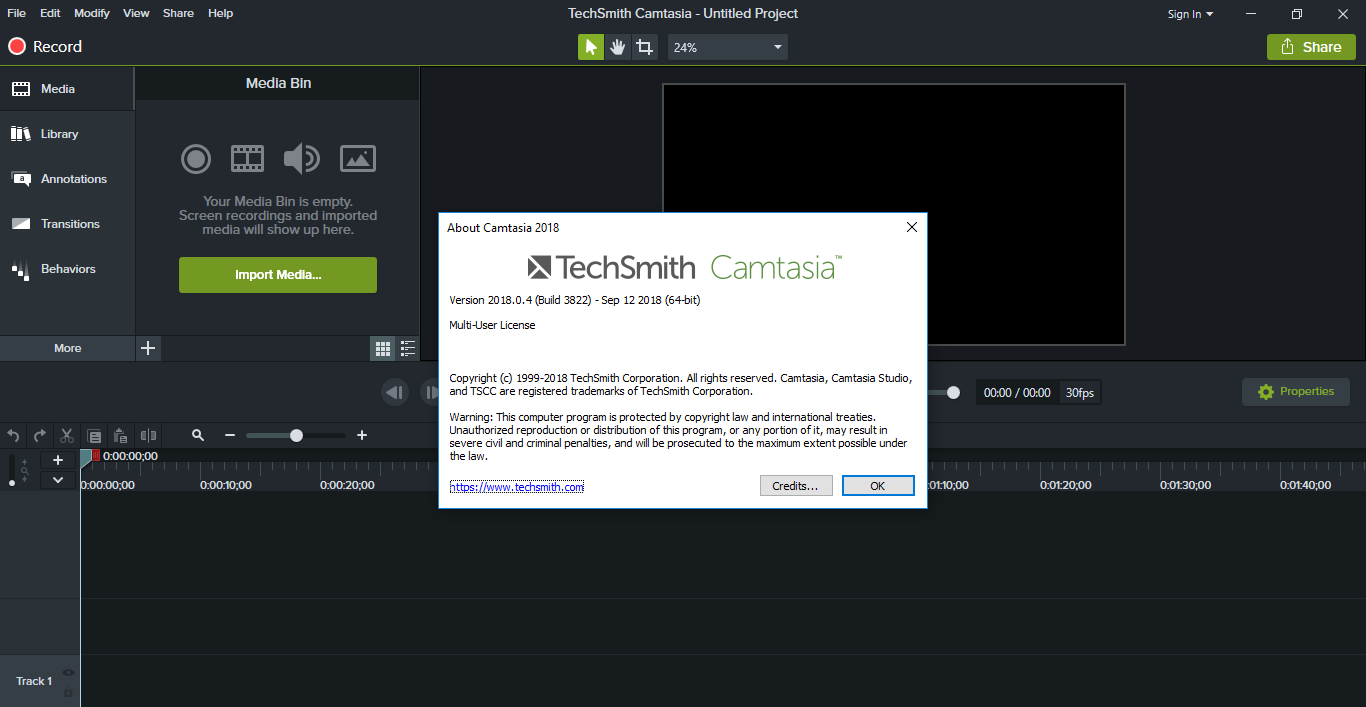Click the previous frame playback button

click(395, 392)
